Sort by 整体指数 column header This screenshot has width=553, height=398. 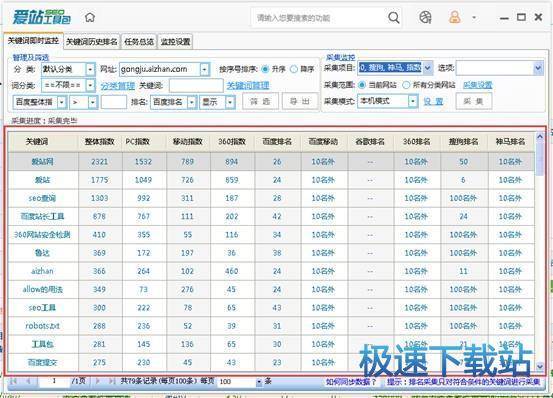pos(99,142)
